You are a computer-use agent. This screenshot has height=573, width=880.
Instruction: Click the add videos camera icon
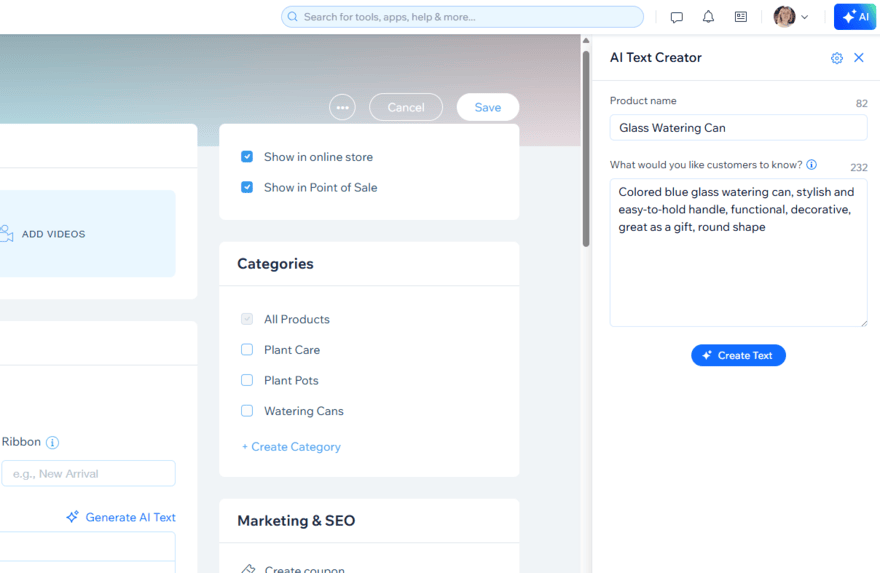click(6, 233)
